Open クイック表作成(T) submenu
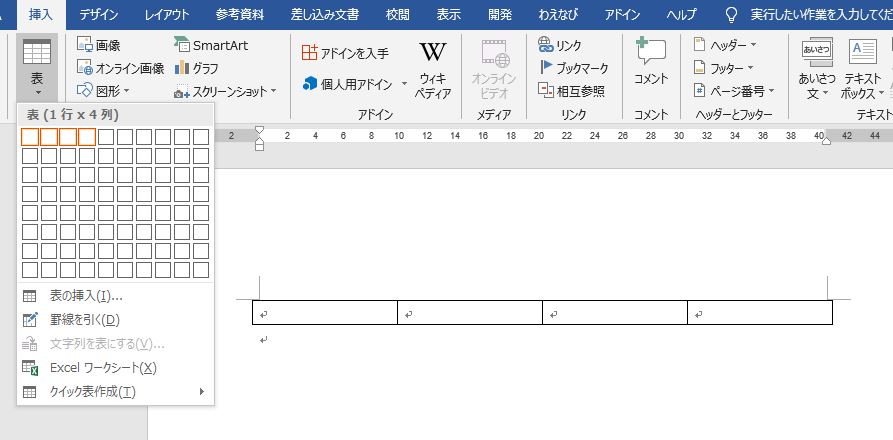 click(x=116, y=392)
